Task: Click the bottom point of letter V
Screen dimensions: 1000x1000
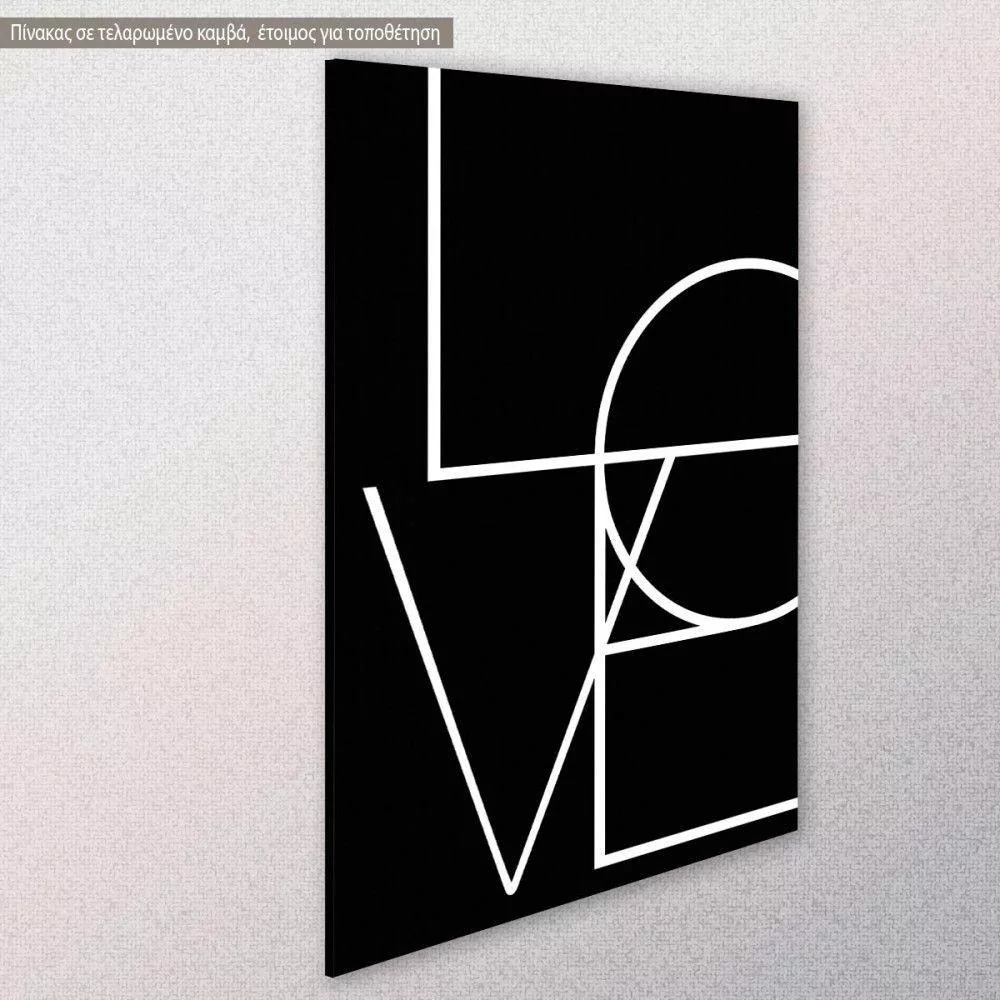Action: click(x=509, y=886)
